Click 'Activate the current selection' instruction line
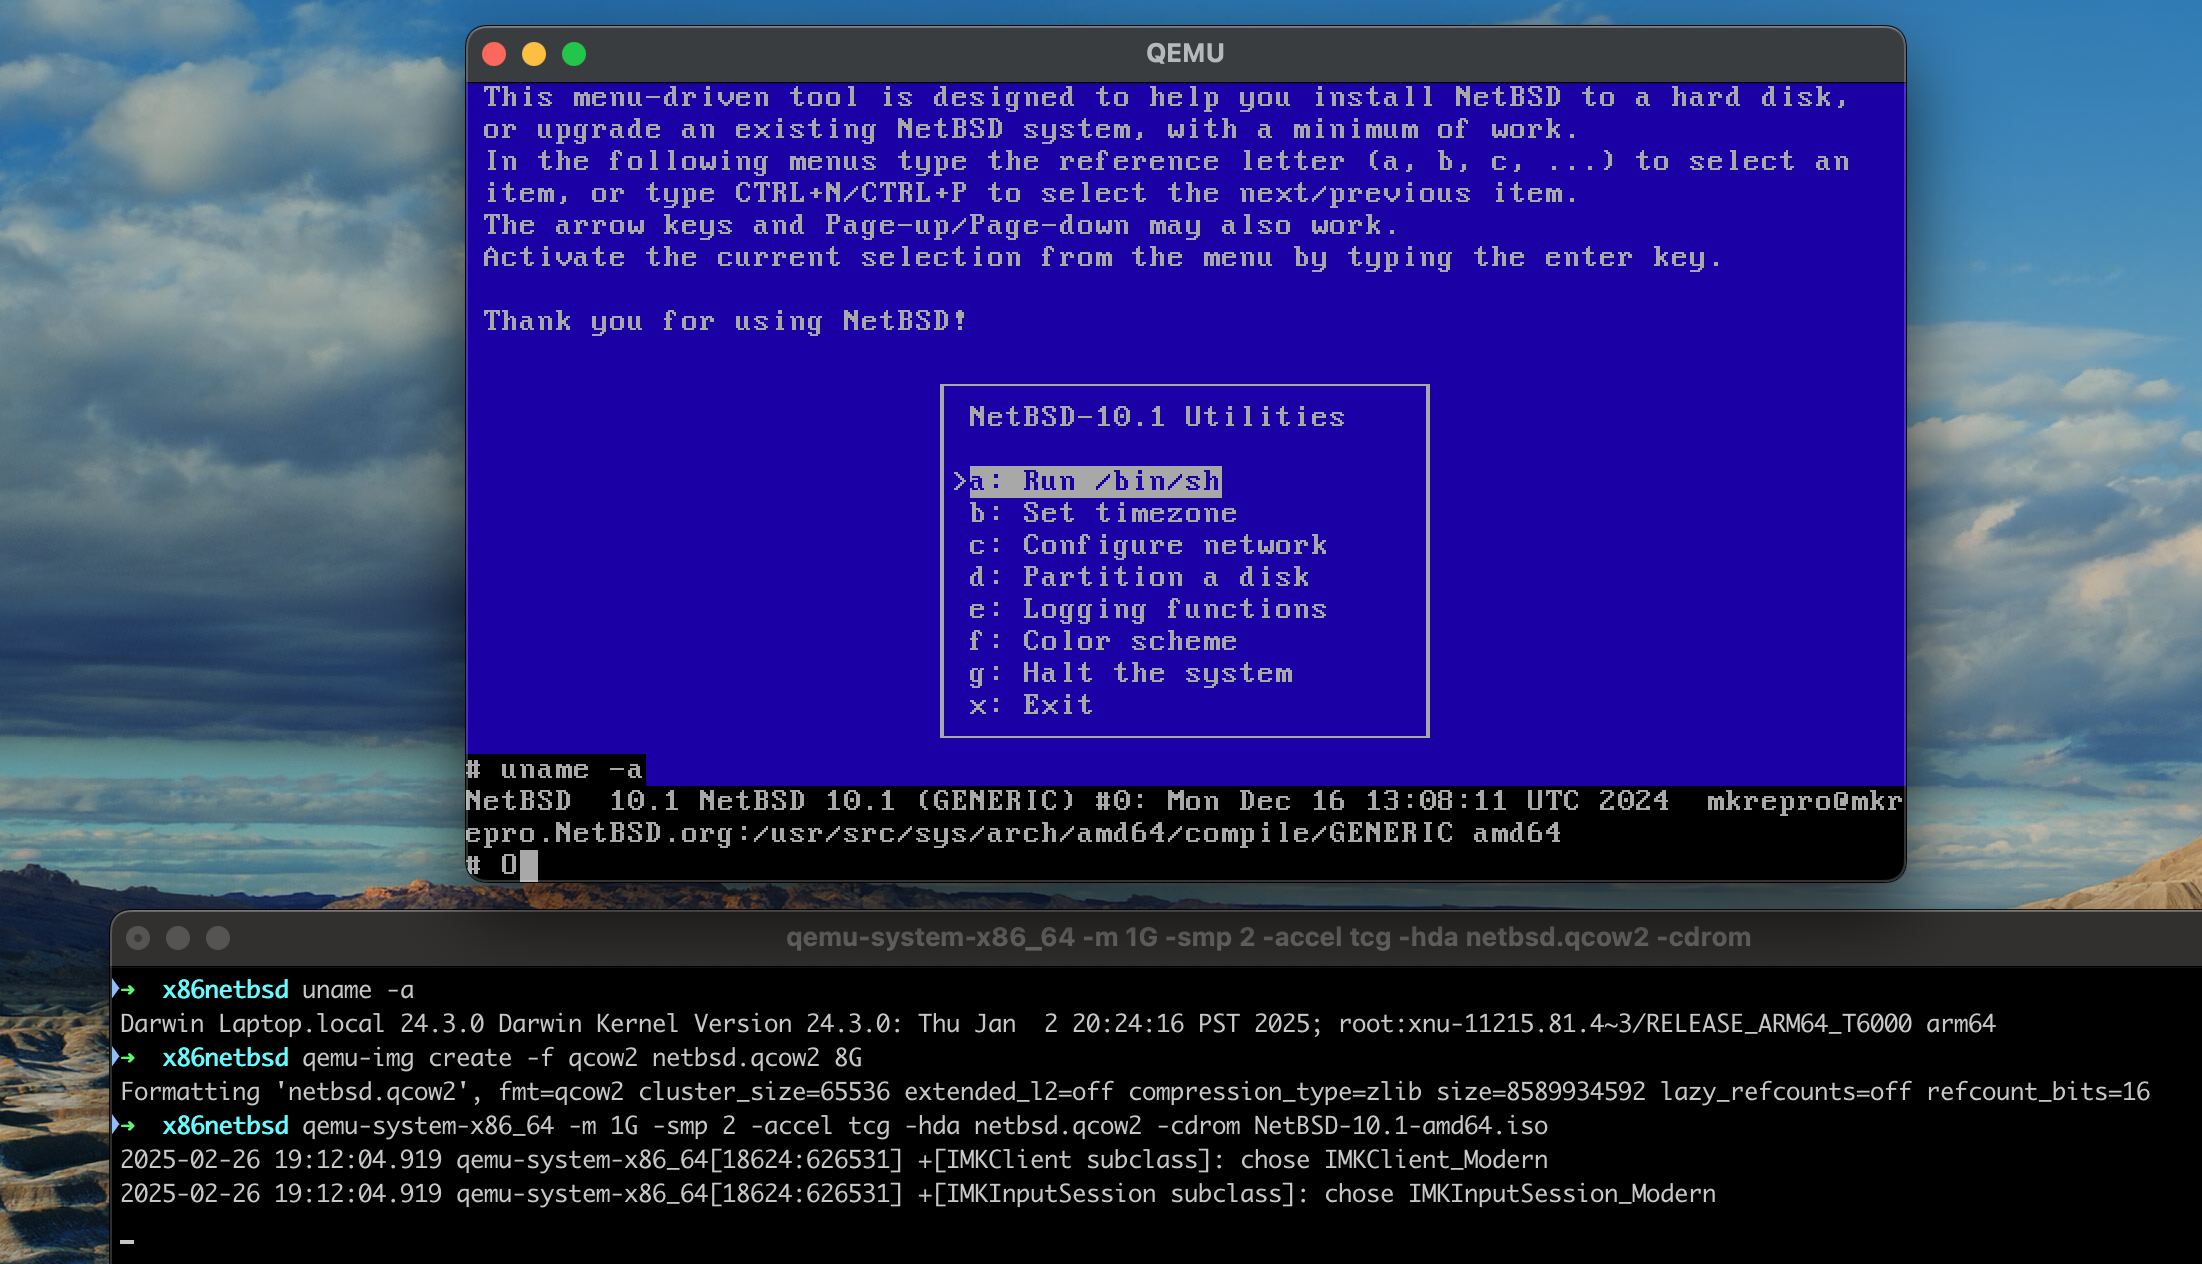The width and height of the screenshot is (2202, 1264). point(1102,257)
